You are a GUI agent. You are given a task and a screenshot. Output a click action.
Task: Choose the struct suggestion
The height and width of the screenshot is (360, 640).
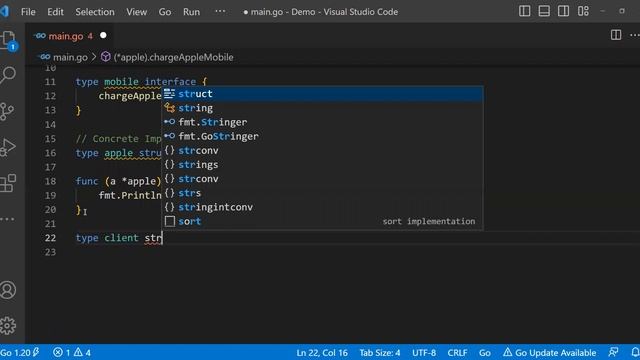(322, 94)
